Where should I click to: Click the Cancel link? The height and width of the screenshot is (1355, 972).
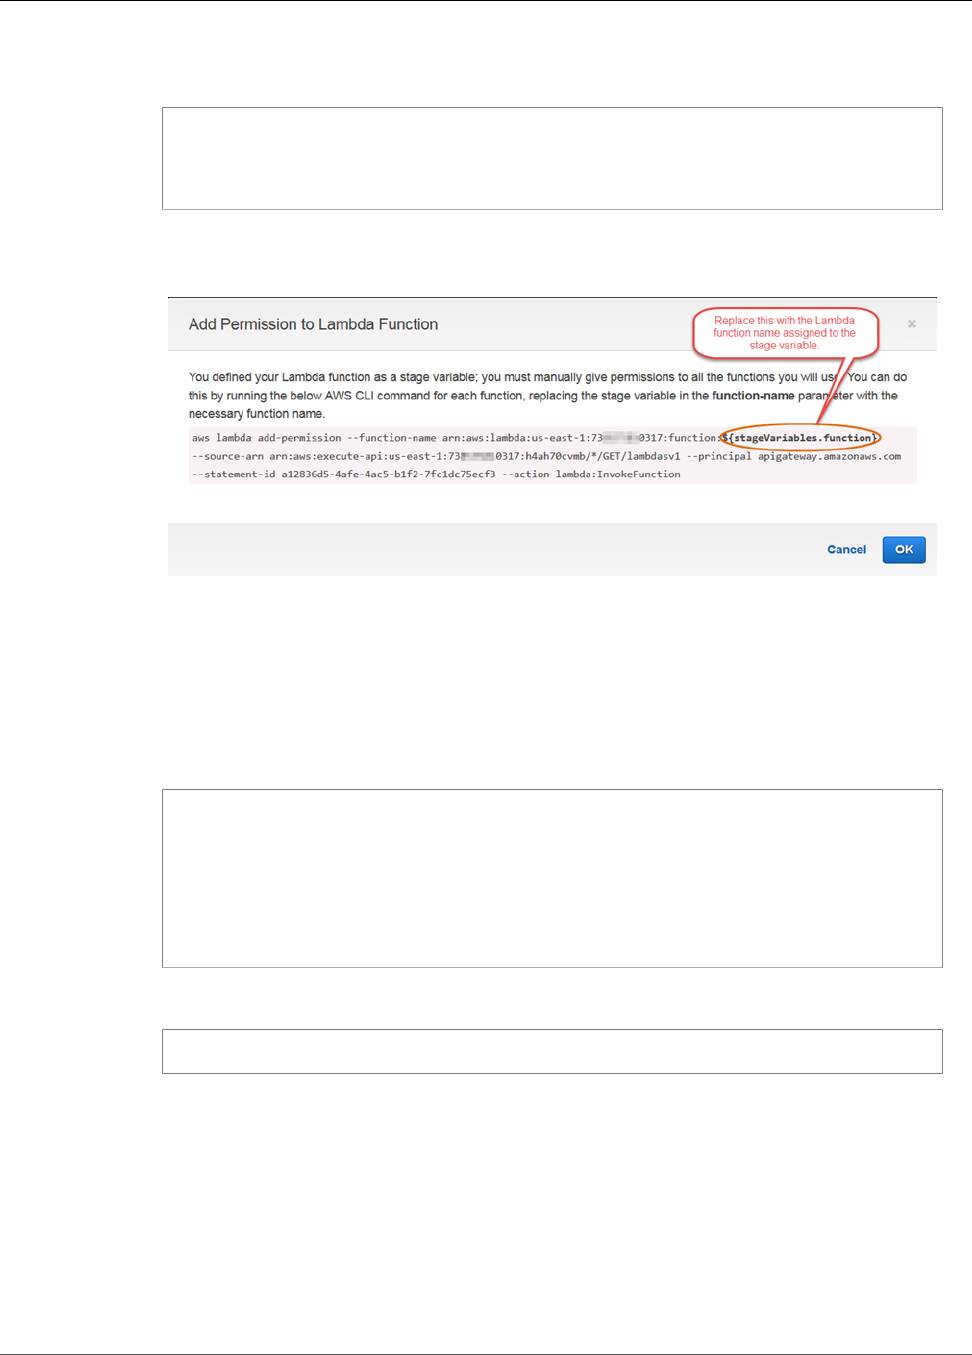tap(846, 550)
